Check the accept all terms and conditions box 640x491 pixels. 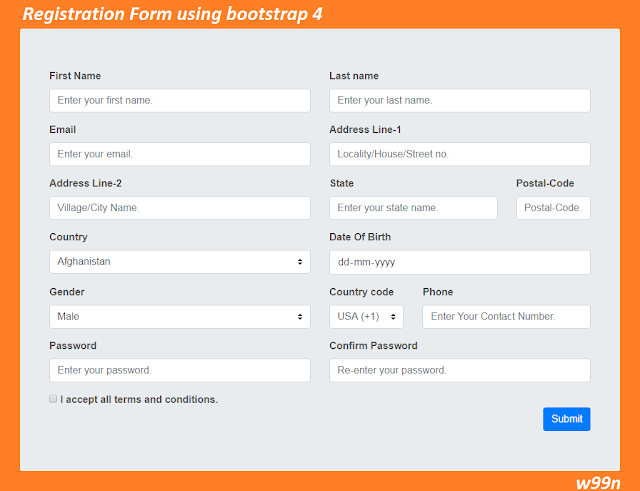click(x=53, y=399)
